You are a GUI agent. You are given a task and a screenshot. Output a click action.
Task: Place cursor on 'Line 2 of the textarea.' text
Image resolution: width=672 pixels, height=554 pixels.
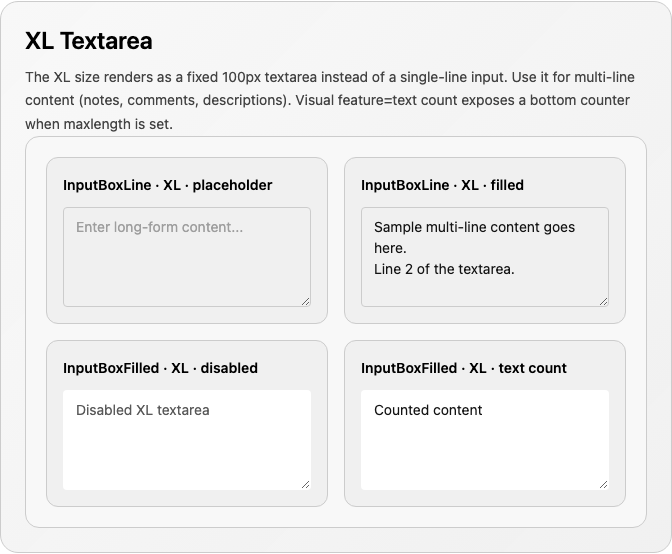point(444,269)
